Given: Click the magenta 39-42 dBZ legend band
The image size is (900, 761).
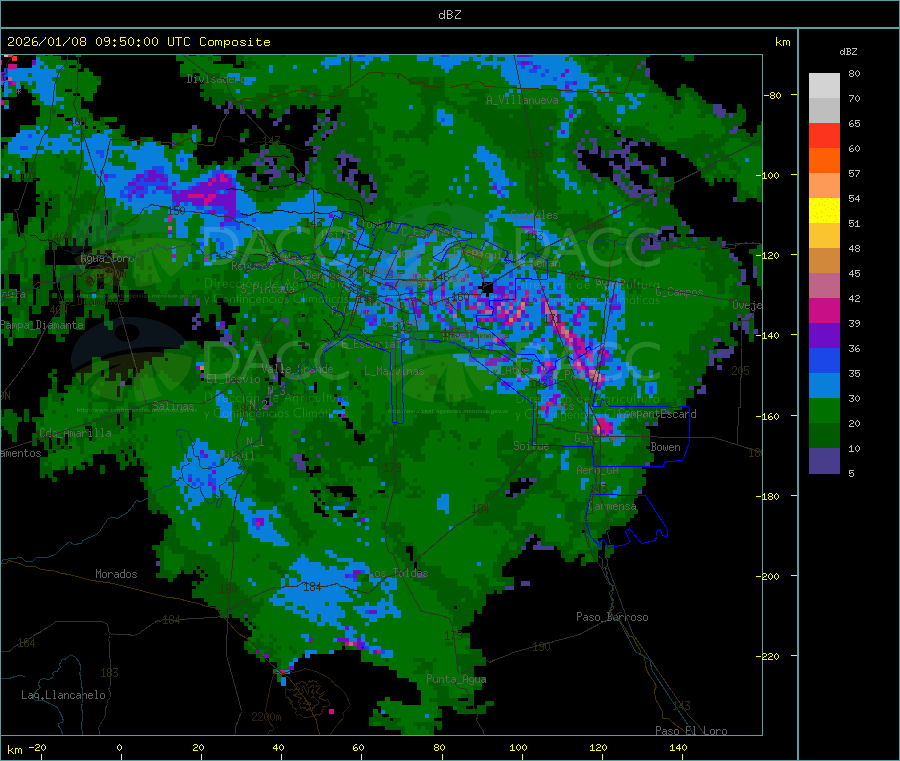Looking at the screenshot, I should pyautogui.click(x=824, y=310).
